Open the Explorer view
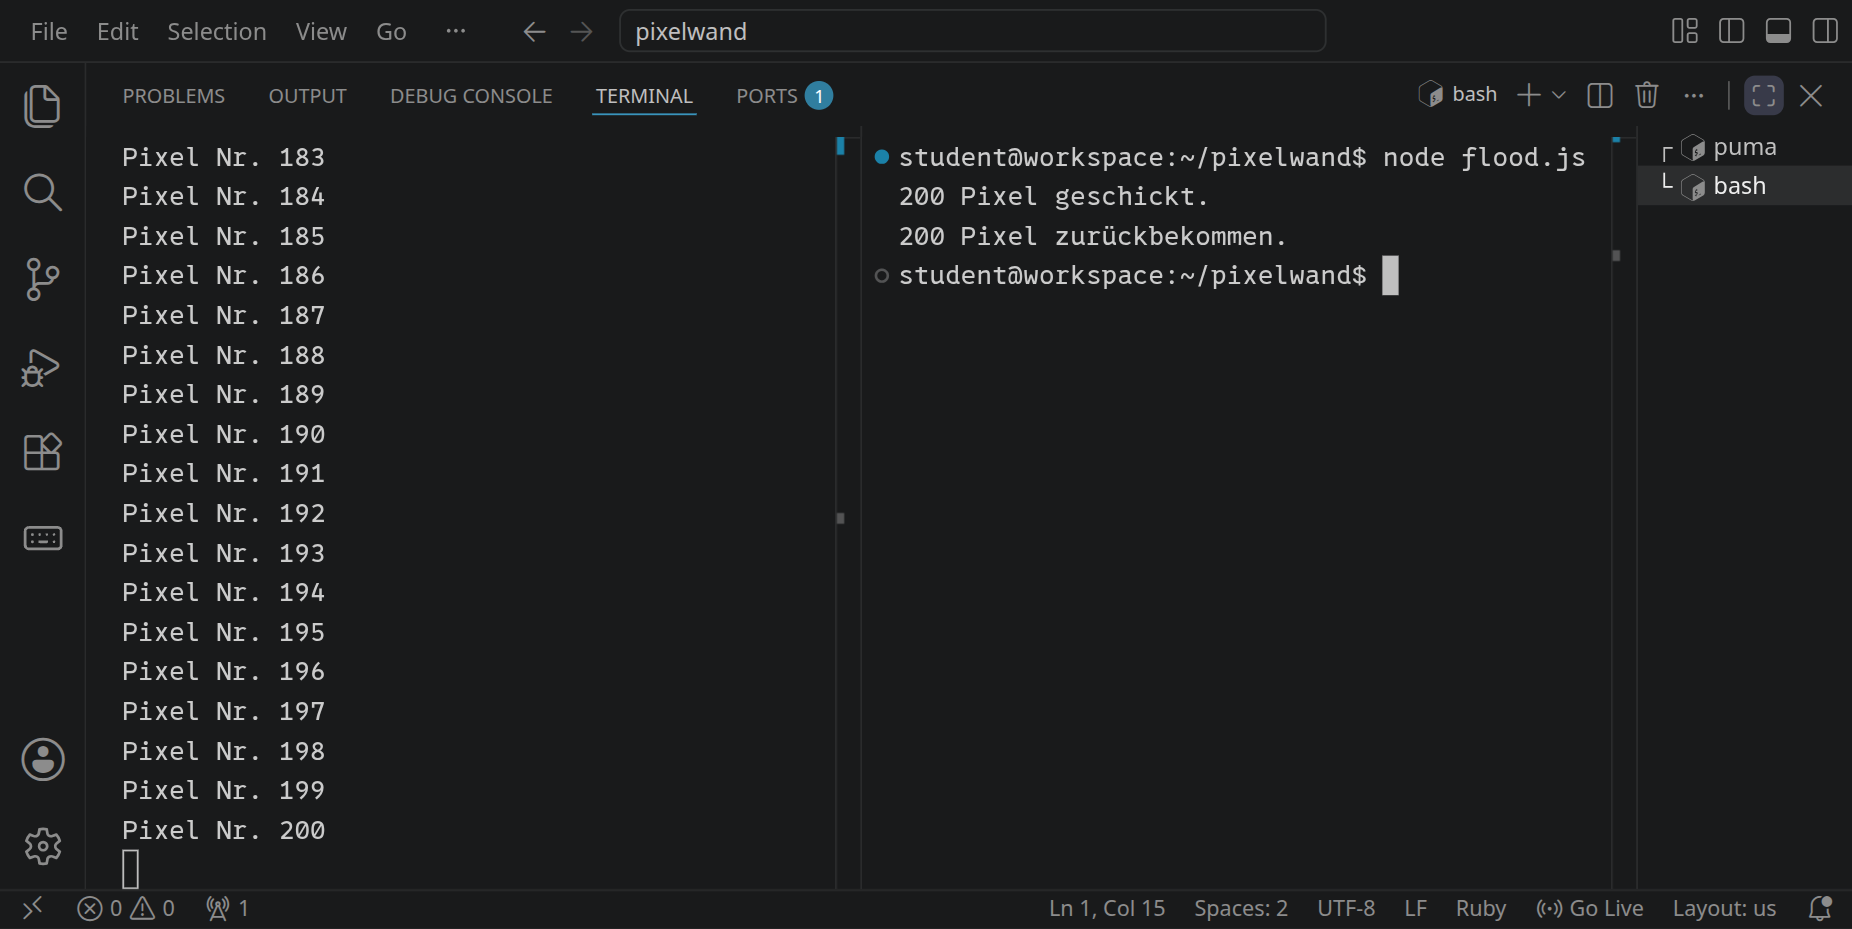This screenshot has height=929, width=1852. pyautogui.click(x=42, y=106)
